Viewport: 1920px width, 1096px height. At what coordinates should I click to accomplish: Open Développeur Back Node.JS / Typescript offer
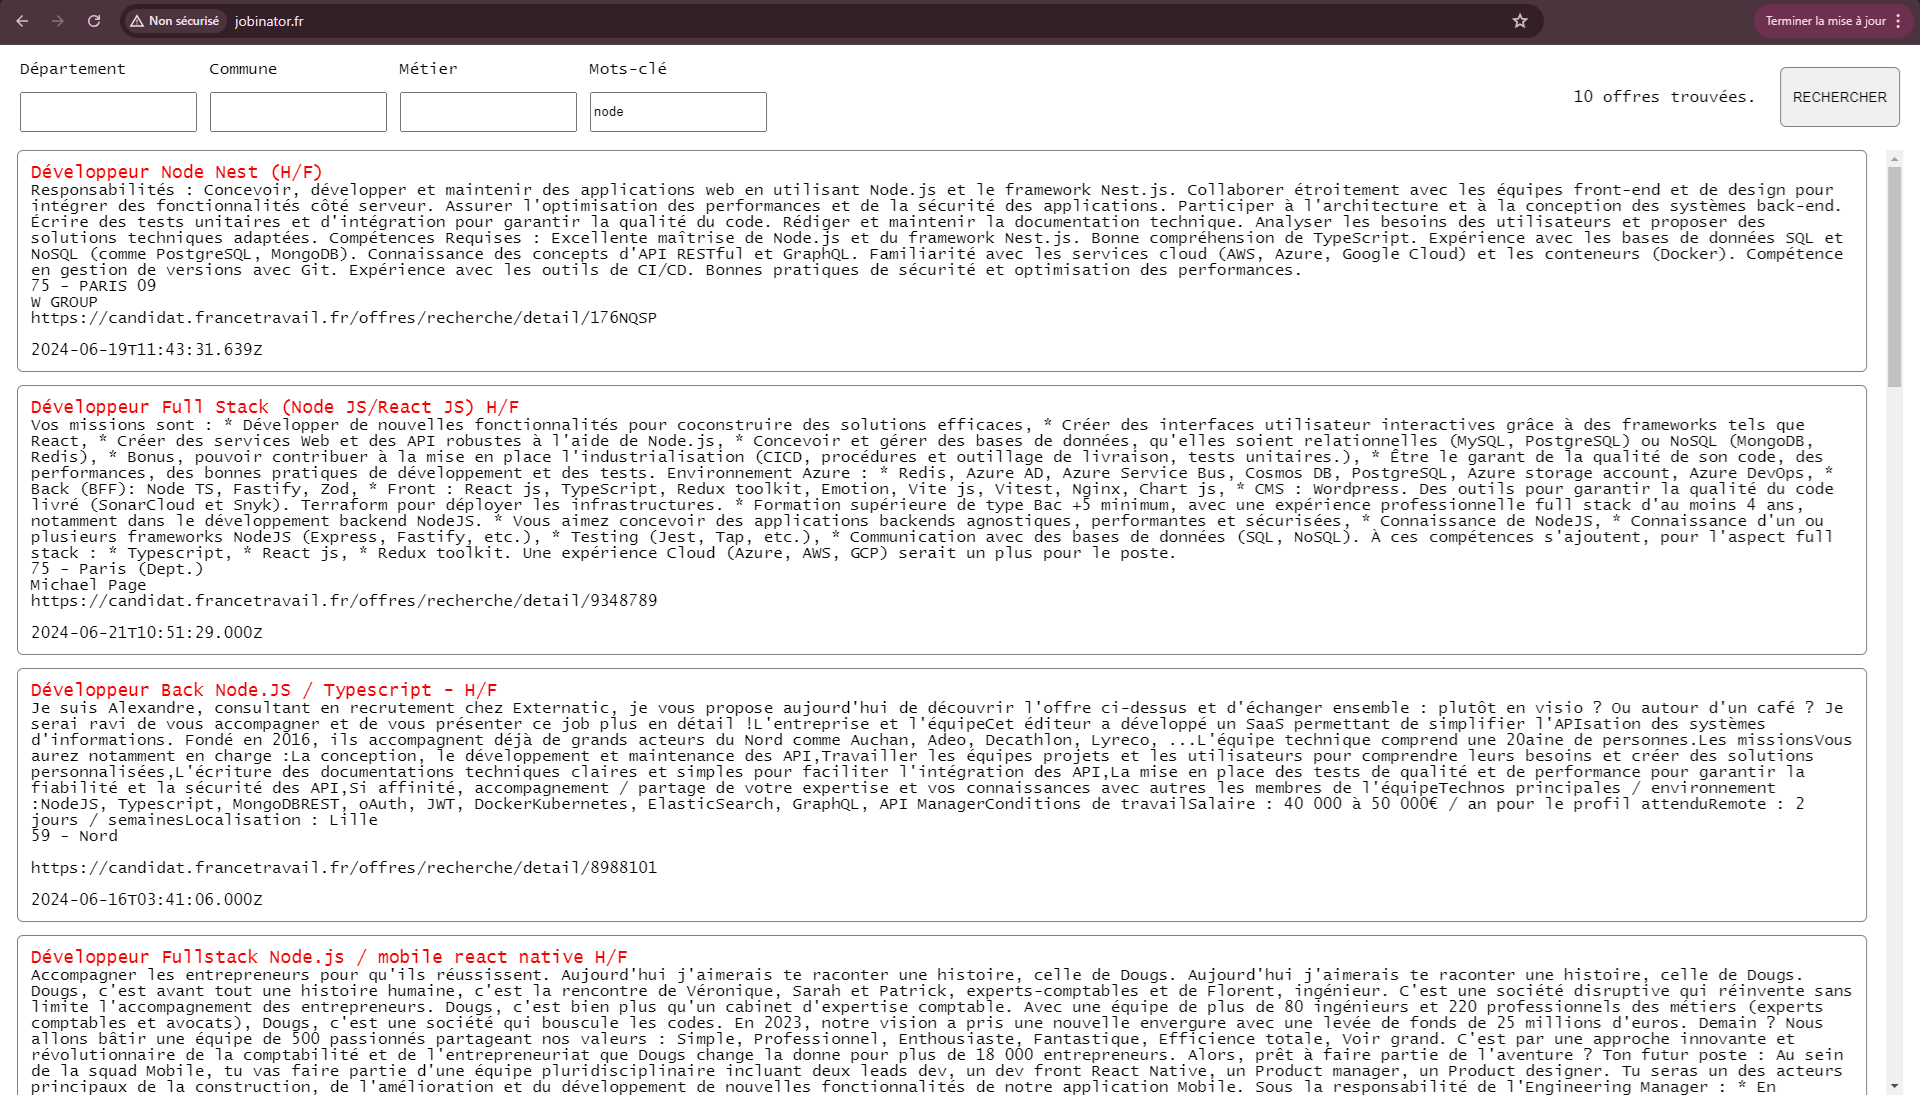click(263, 690)
